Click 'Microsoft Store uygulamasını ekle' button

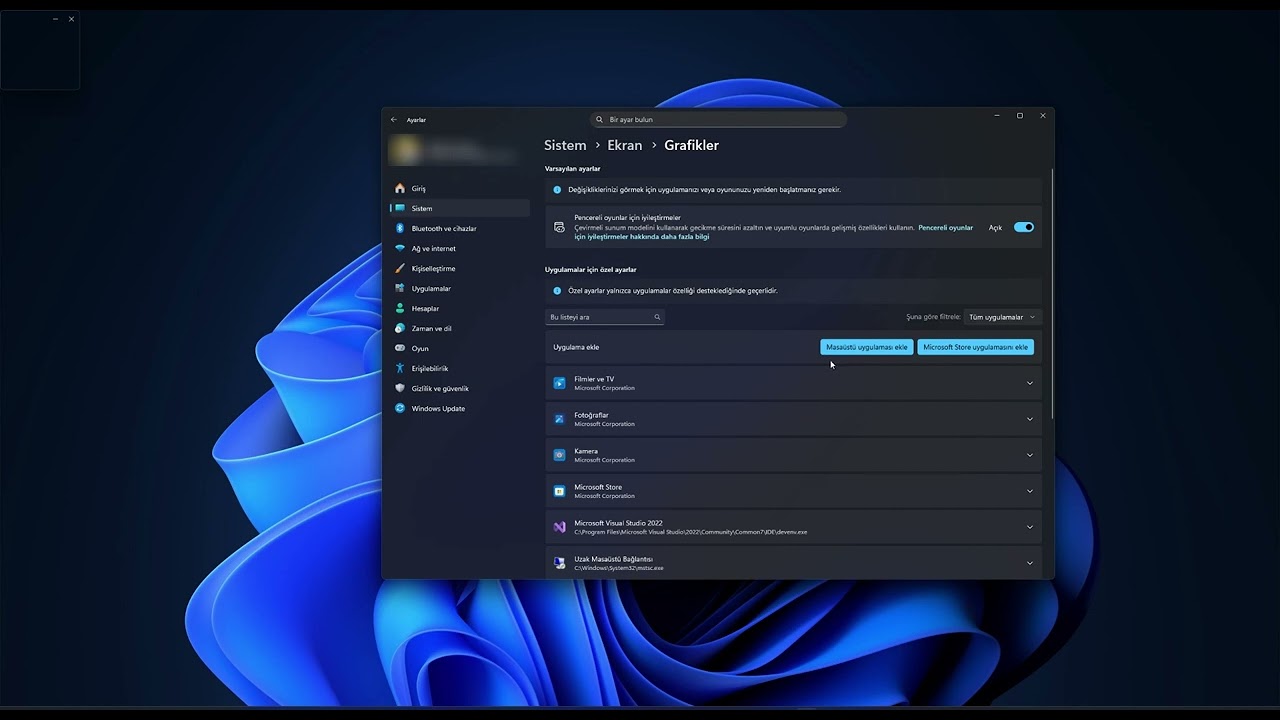click(x=975, y=347)
